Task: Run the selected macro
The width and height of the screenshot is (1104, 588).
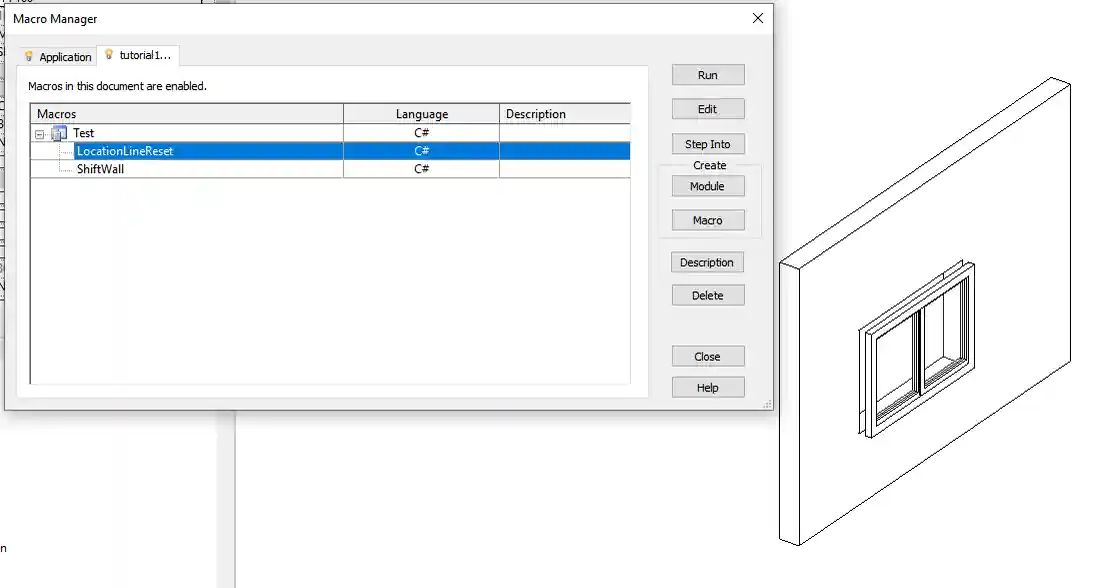Action: [707, 74]
